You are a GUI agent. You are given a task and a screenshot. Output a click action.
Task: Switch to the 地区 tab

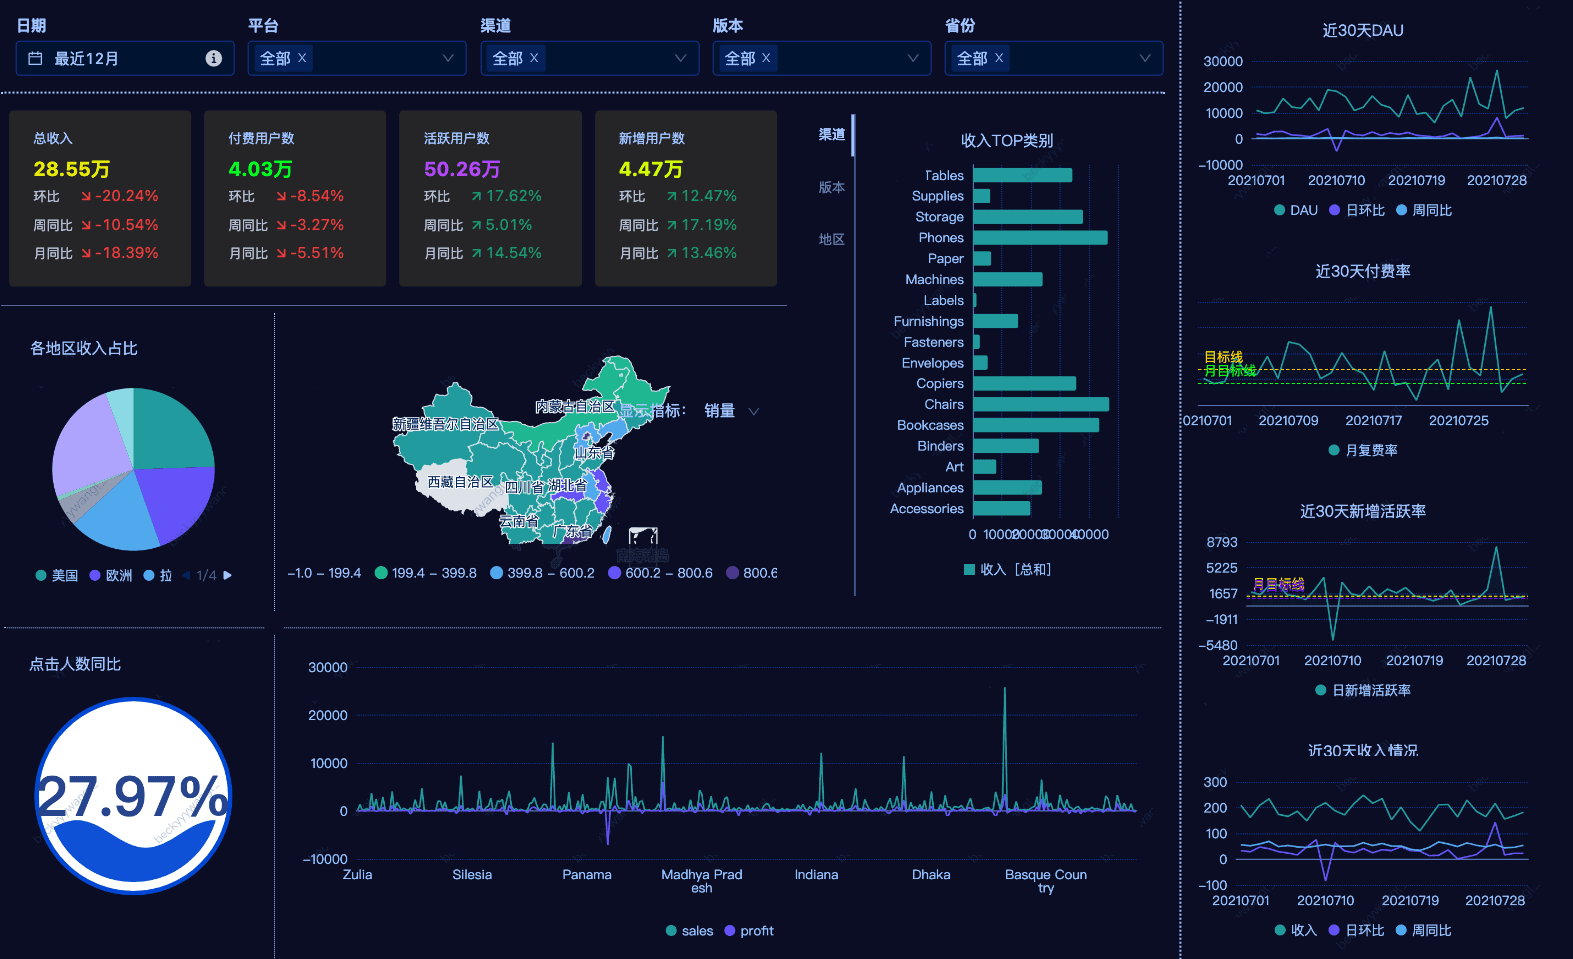pyautogui.click(x=831, y=240)
